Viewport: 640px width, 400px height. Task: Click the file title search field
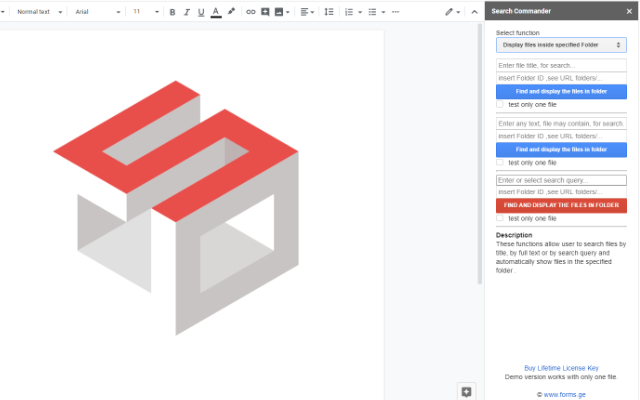pos(561,65)
